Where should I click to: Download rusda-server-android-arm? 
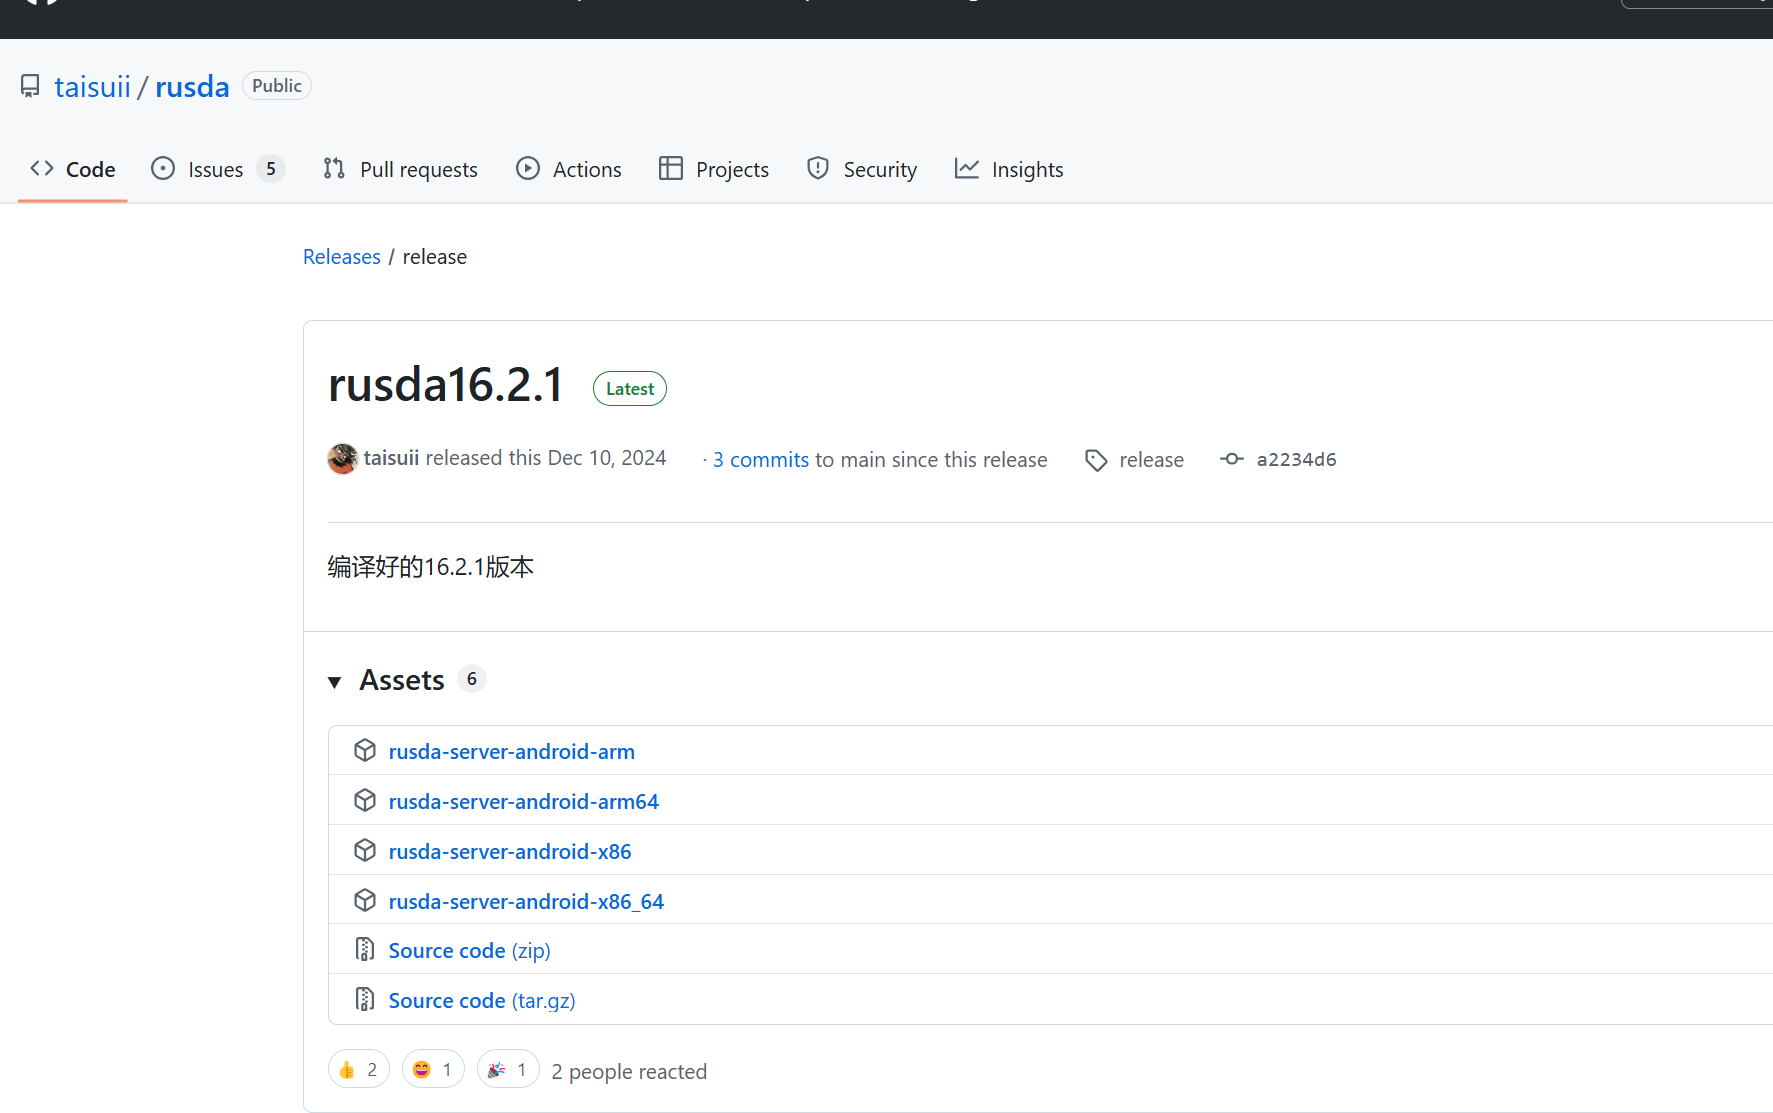512,752
